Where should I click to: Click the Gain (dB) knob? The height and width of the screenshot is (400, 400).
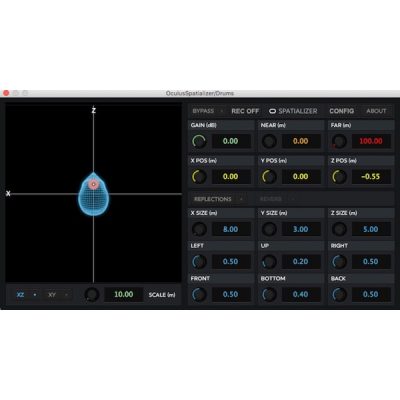coord(199,141)
